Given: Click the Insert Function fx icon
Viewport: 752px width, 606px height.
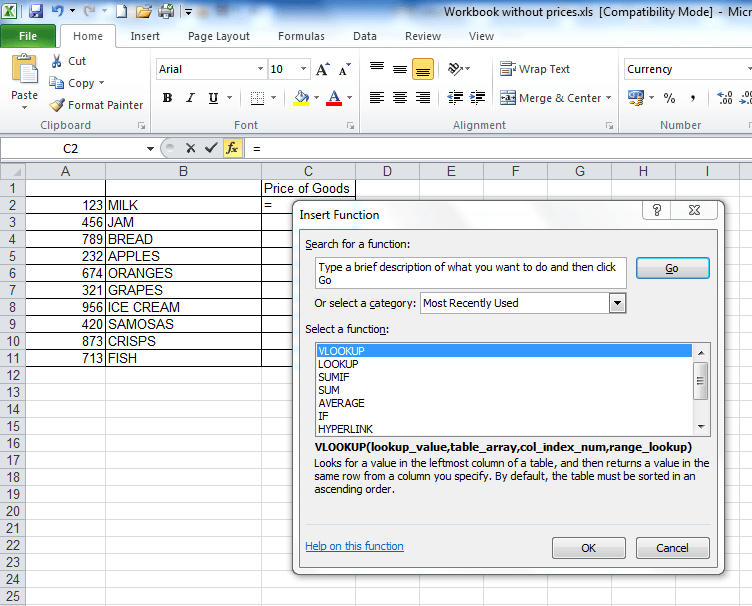Looking at the screenshot, I should coord(232,148).
